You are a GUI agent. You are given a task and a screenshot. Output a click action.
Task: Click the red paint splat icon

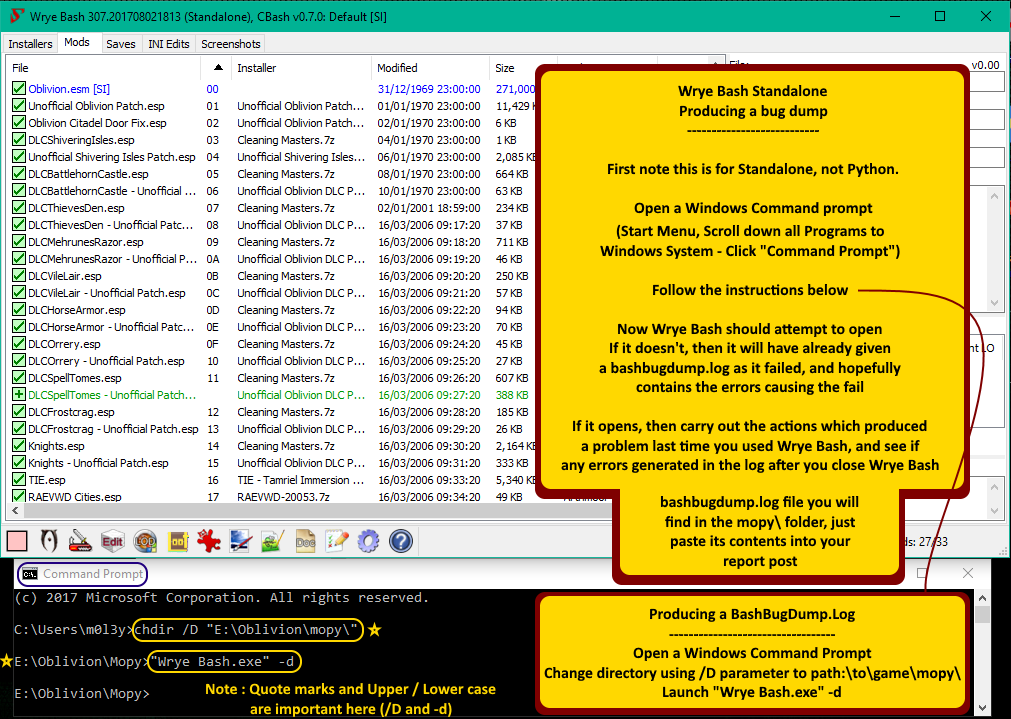[209, 542]
